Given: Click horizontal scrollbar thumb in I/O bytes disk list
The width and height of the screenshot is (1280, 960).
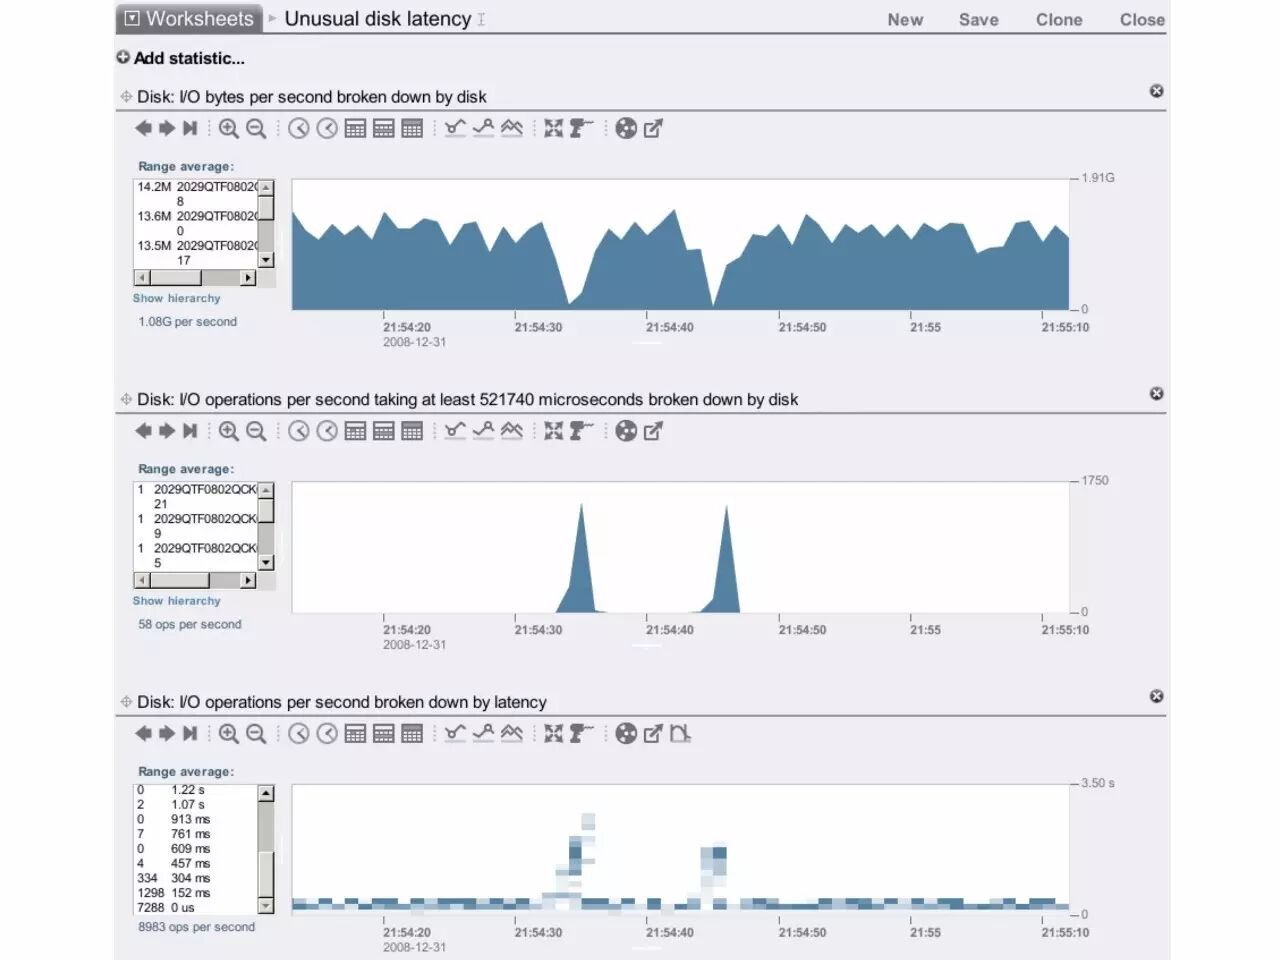Looking at the screenshot, I should pyautogui.click(x=175, y=278).
